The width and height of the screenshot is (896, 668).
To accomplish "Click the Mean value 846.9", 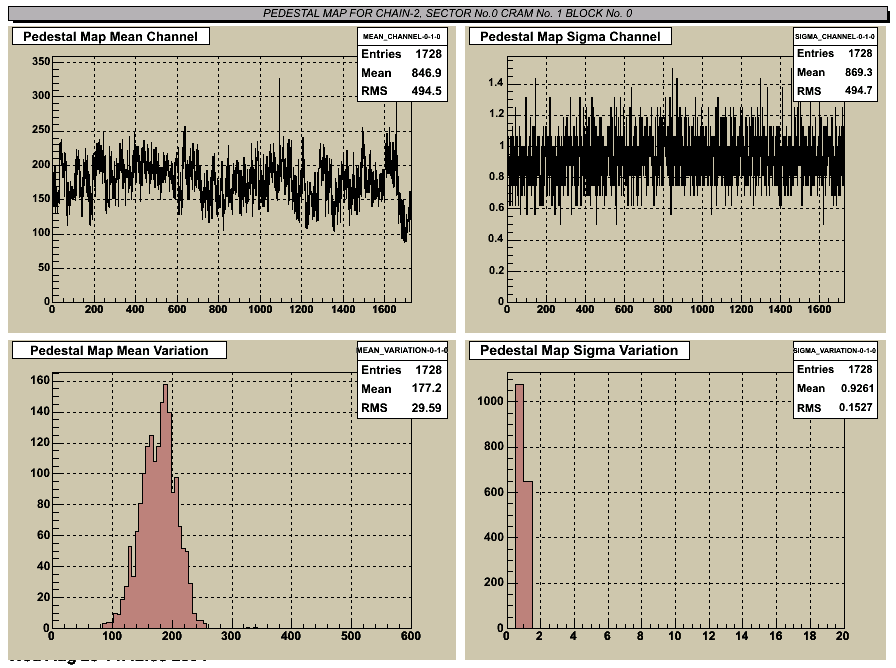I will [x=426, y=73].
